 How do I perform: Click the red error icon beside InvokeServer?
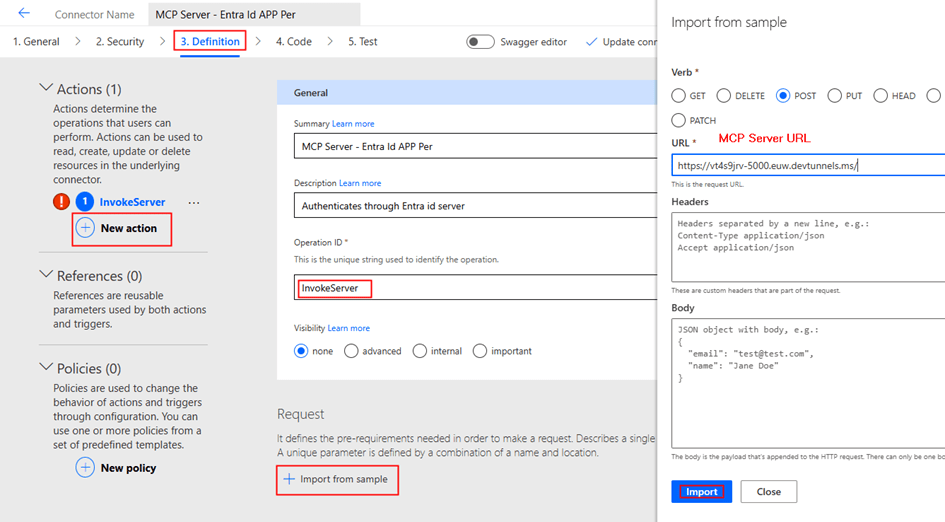pyautogui.click(x=61, y=202)
